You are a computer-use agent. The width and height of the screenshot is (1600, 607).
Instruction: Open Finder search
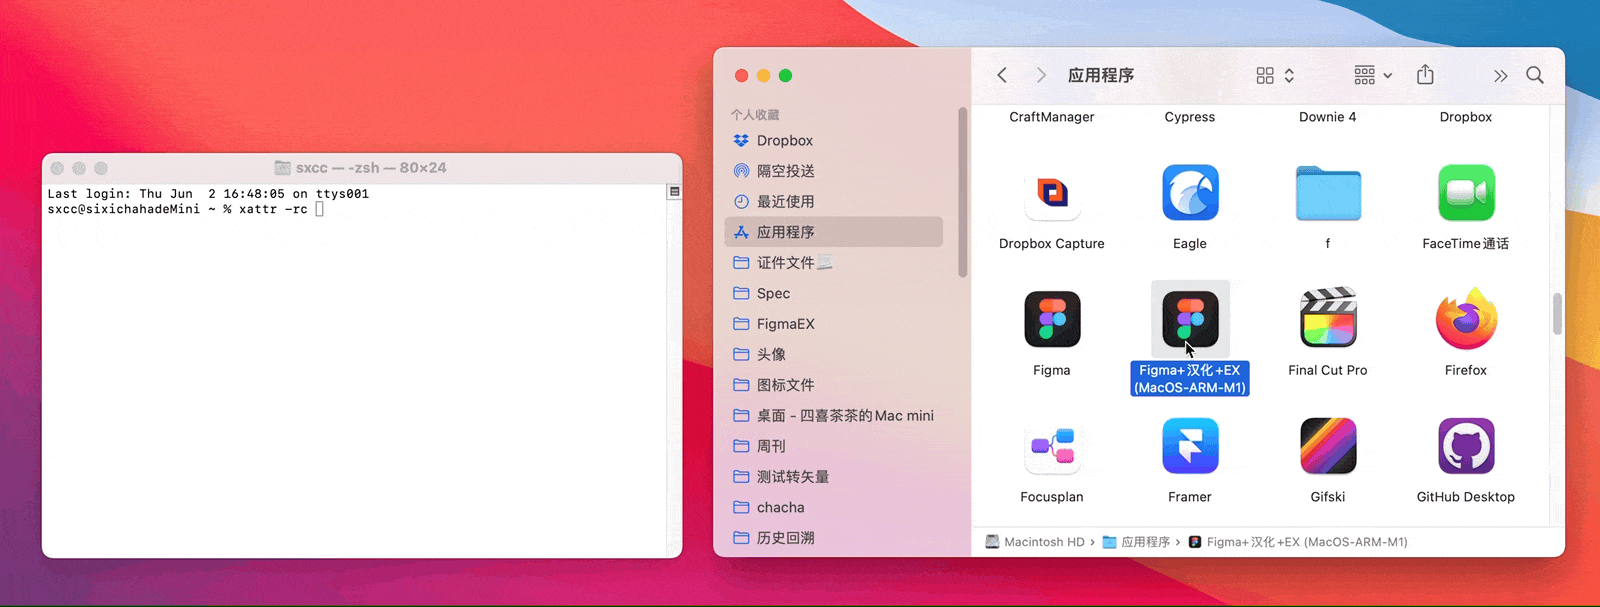(1535, 75)
